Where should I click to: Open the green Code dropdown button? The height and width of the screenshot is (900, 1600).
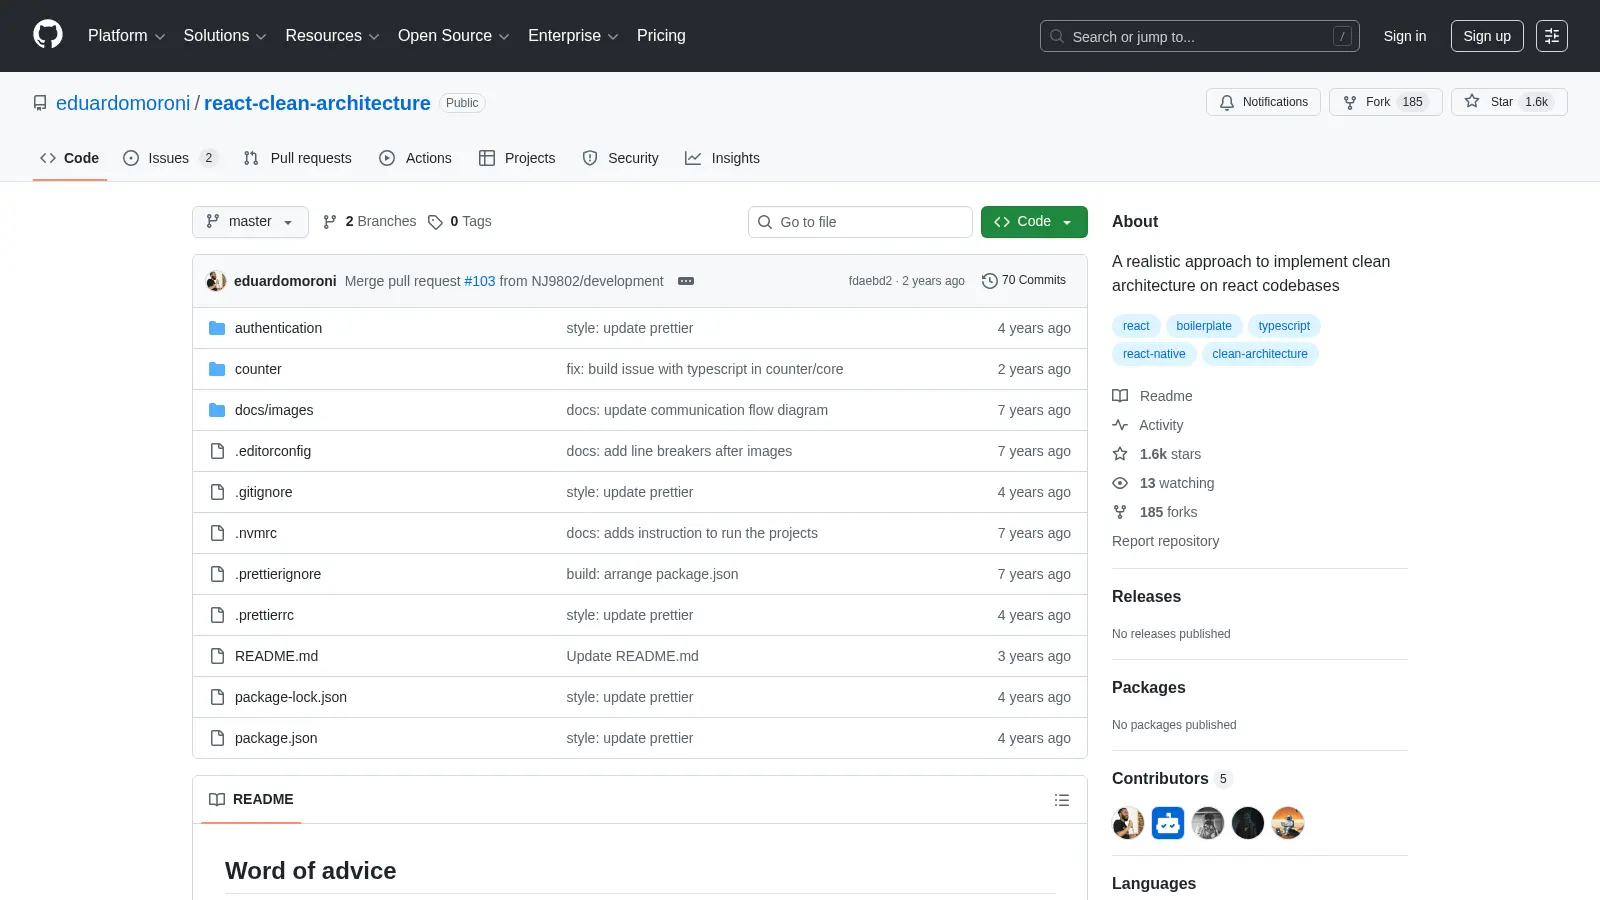click(1034, 222)
